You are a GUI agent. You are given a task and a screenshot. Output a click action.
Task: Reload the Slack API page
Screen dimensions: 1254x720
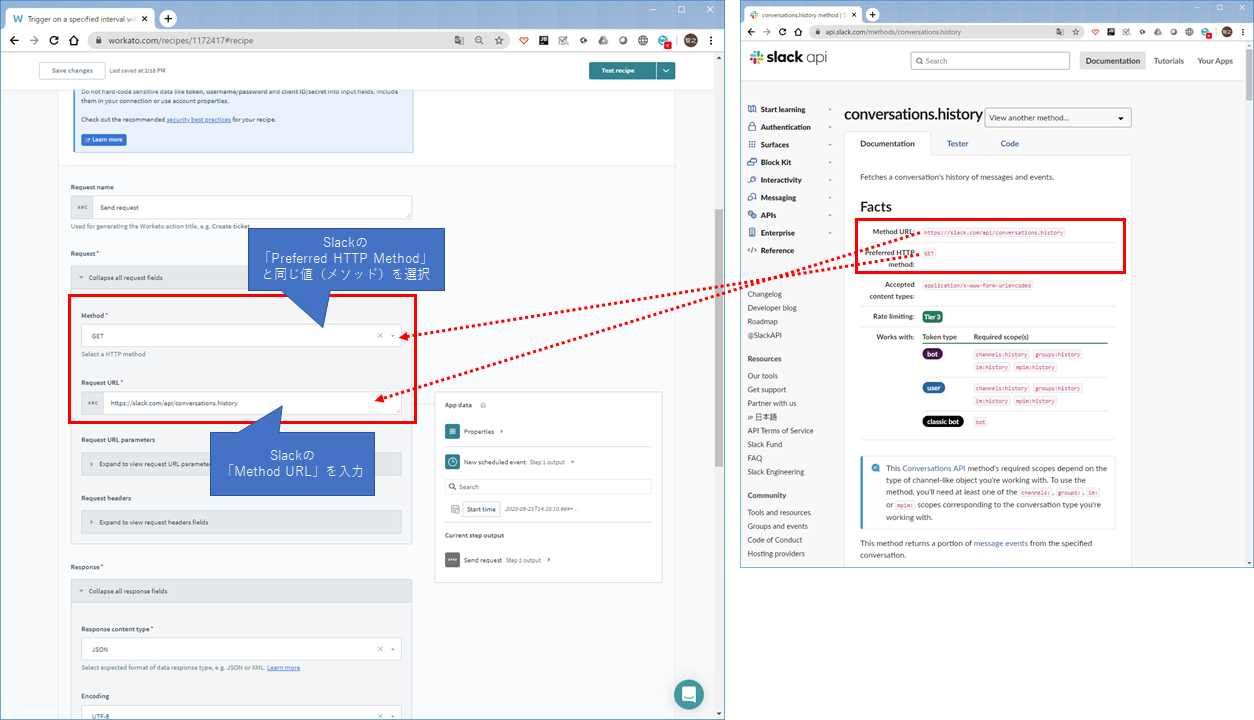point(783,32)
